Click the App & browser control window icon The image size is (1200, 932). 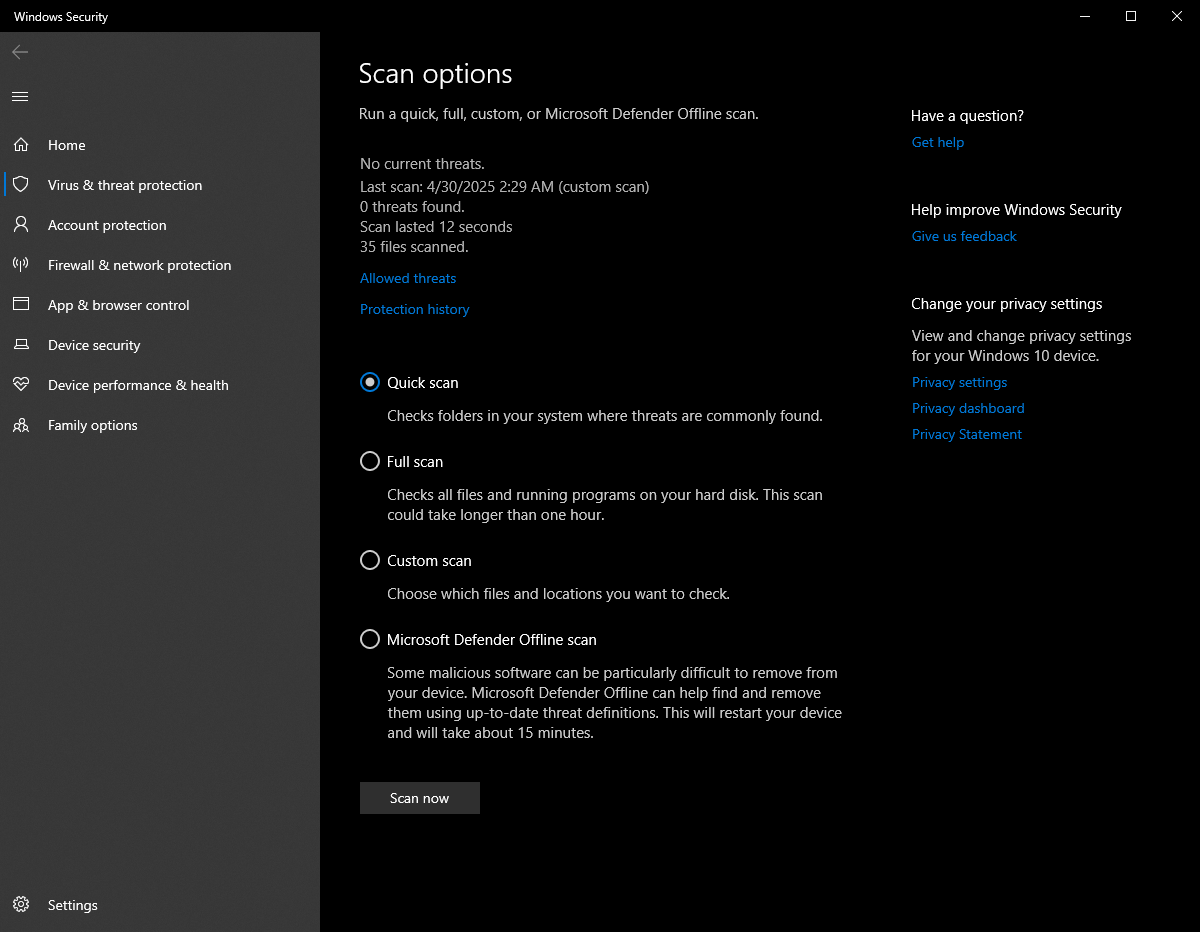(20, 305)
